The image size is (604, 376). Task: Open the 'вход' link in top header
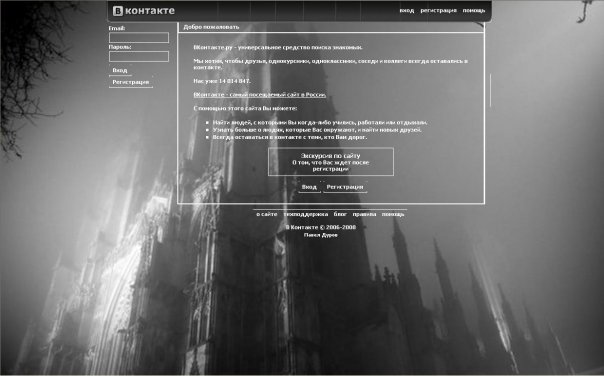406,10
